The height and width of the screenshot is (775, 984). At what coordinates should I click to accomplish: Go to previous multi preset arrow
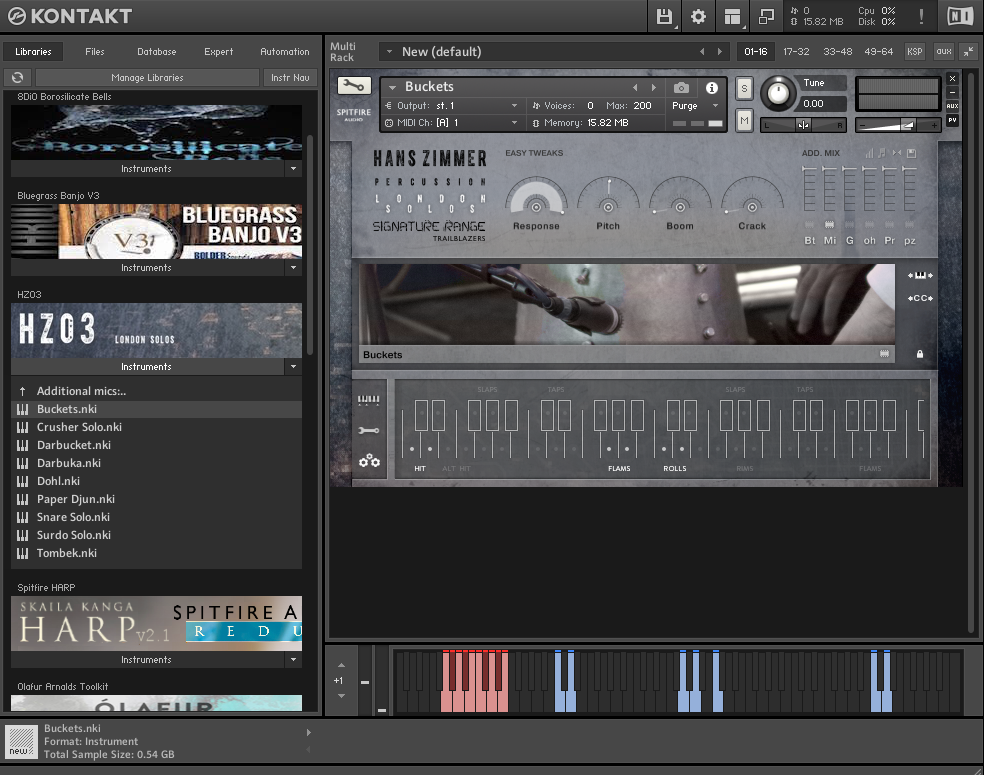point(702,51)
